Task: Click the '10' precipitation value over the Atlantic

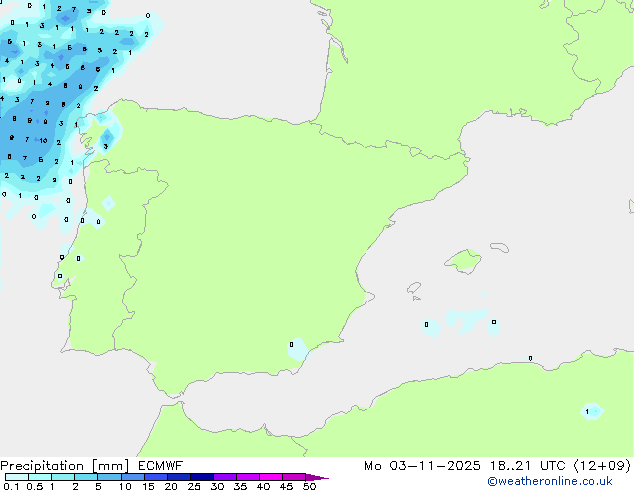Action: pyautogui.click(x=43, y=141)
